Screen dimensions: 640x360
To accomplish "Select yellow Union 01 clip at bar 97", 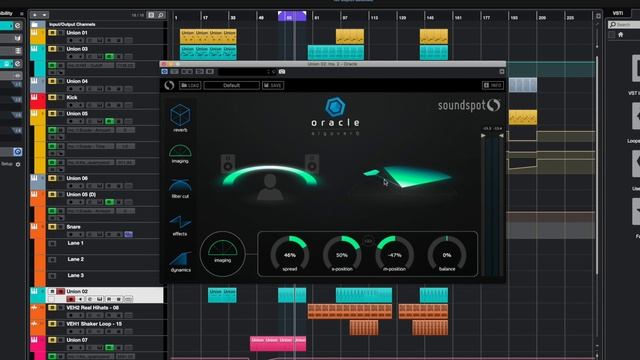I will click(x=350, y=36).
